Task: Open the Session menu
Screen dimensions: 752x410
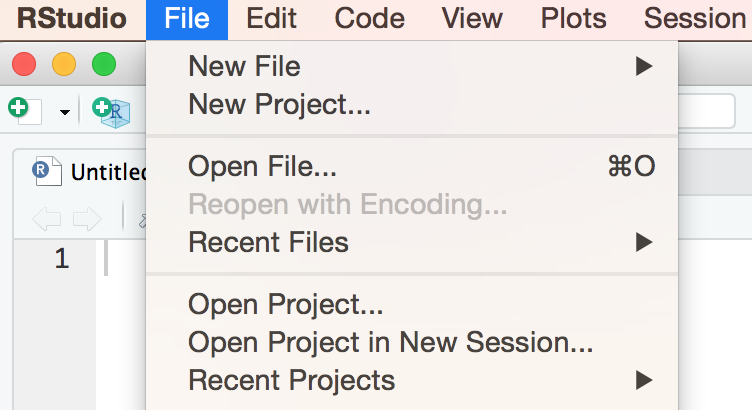Action: pos(694,19)
